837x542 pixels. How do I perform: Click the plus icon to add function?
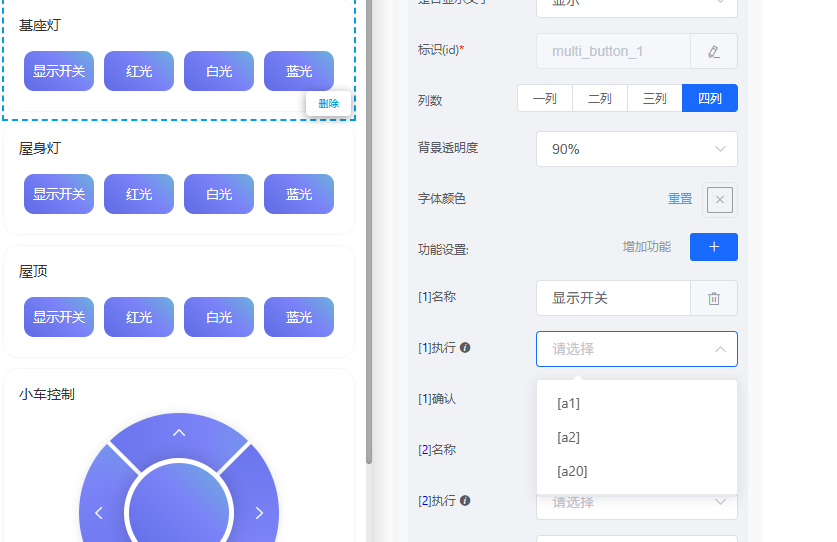[714, 247]
